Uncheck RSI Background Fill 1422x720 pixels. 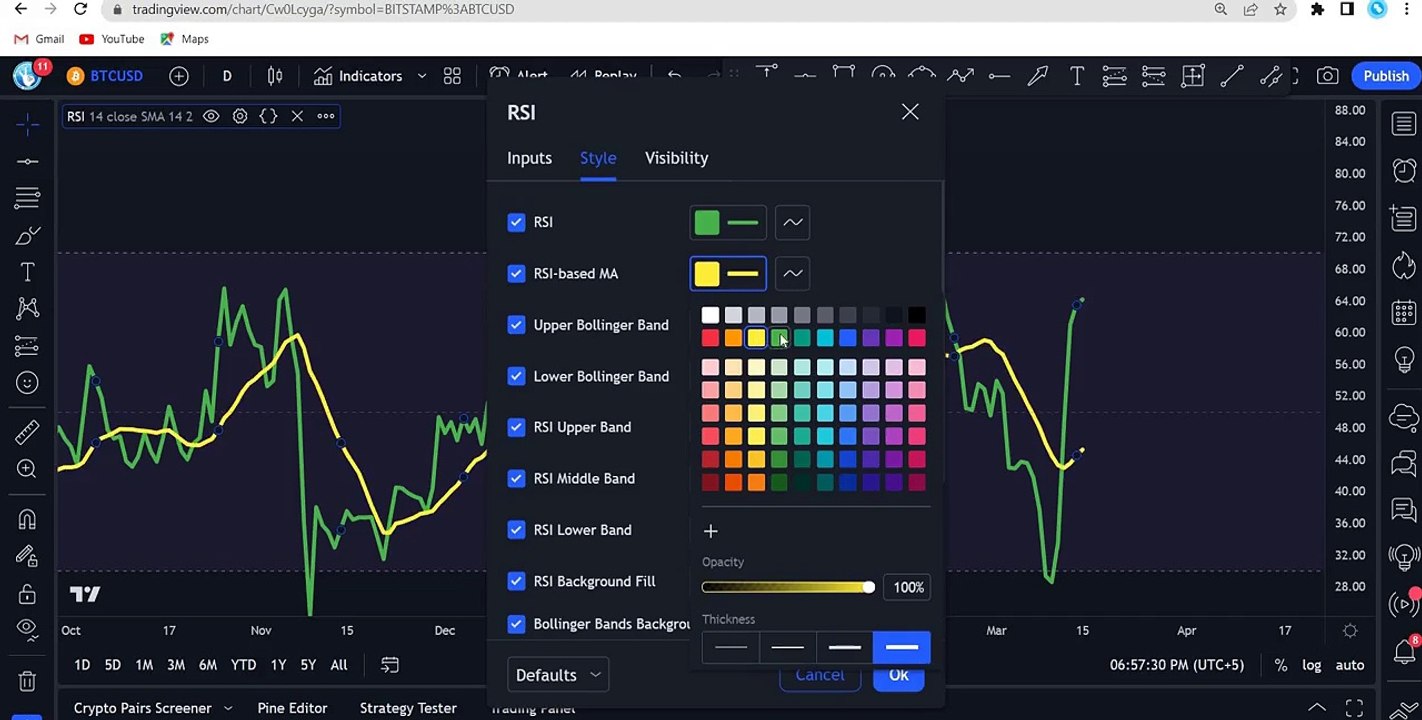pyautogui.click(x=516, y=581)
